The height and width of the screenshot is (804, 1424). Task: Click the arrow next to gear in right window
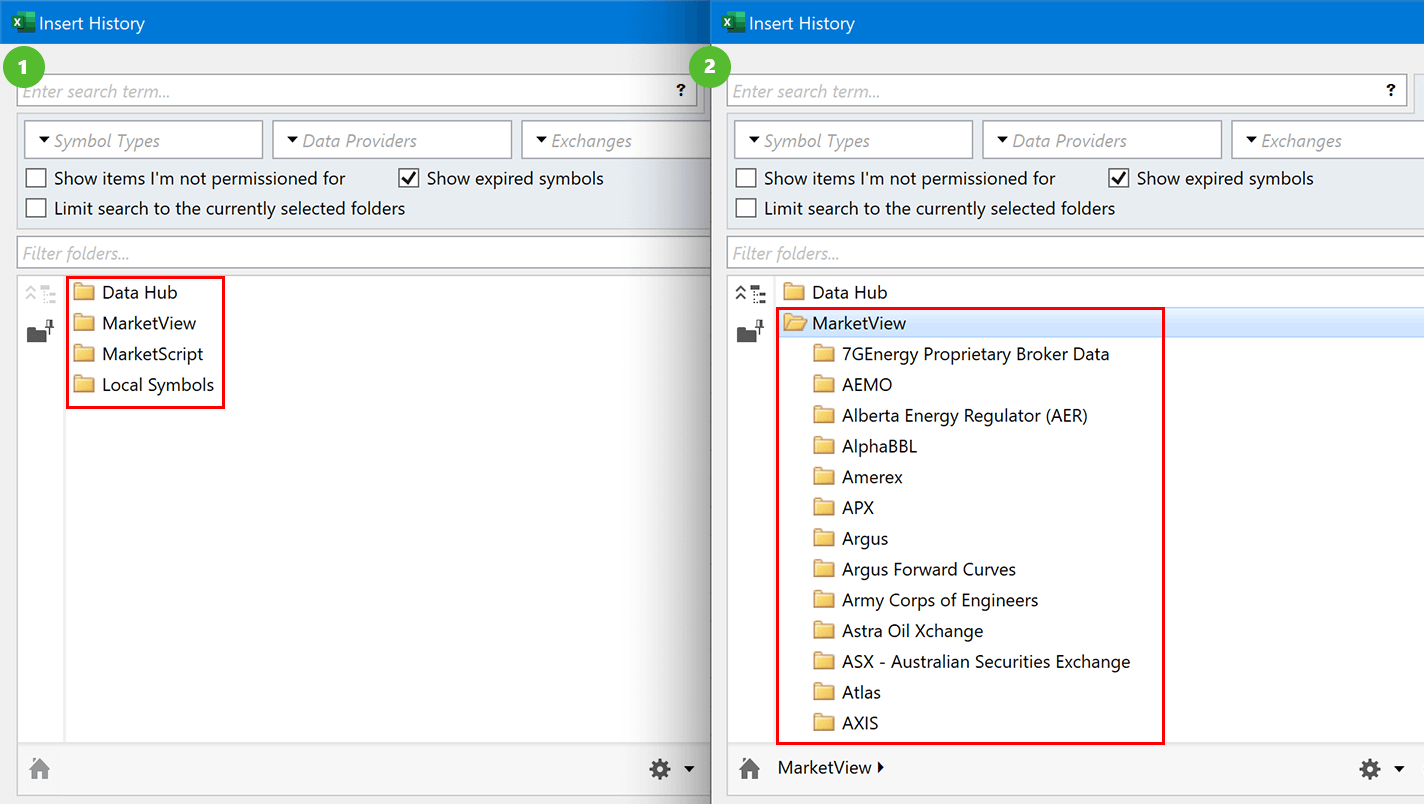[x=1399, y=769]
